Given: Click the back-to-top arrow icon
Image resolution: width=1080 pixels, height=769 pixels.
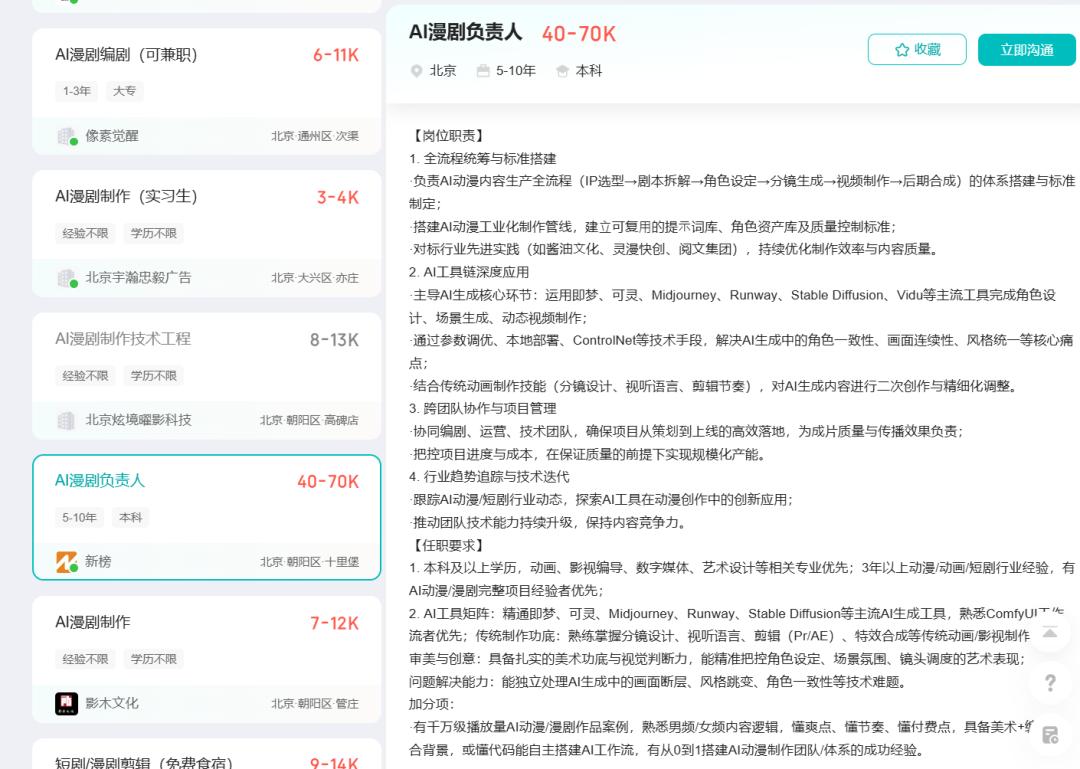Looking at the screenshot, I should click(x=1050, y=633).
